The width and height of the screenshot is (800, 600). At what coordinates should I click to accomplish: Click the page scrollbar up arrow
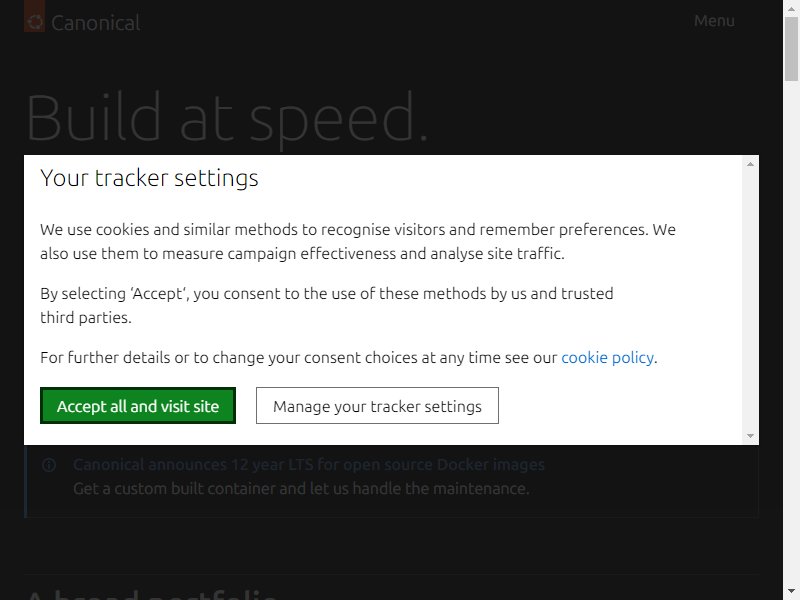click(791, 9)
